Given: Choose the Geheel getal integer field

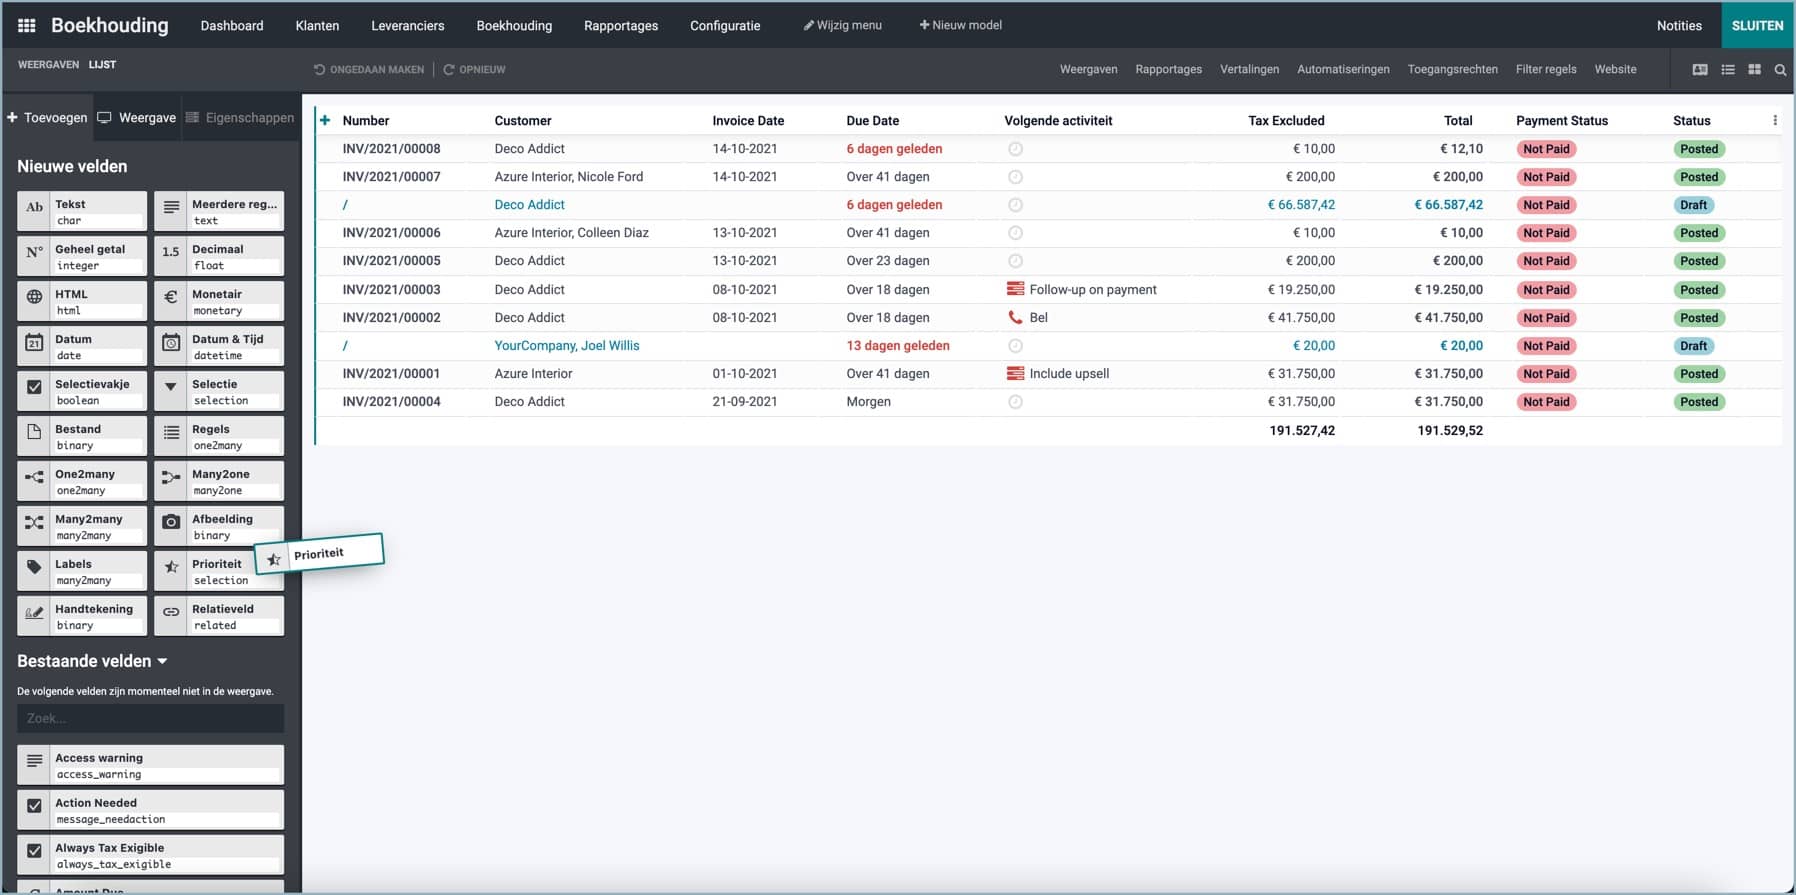Looking at the screenshot, I should (82, 256).
